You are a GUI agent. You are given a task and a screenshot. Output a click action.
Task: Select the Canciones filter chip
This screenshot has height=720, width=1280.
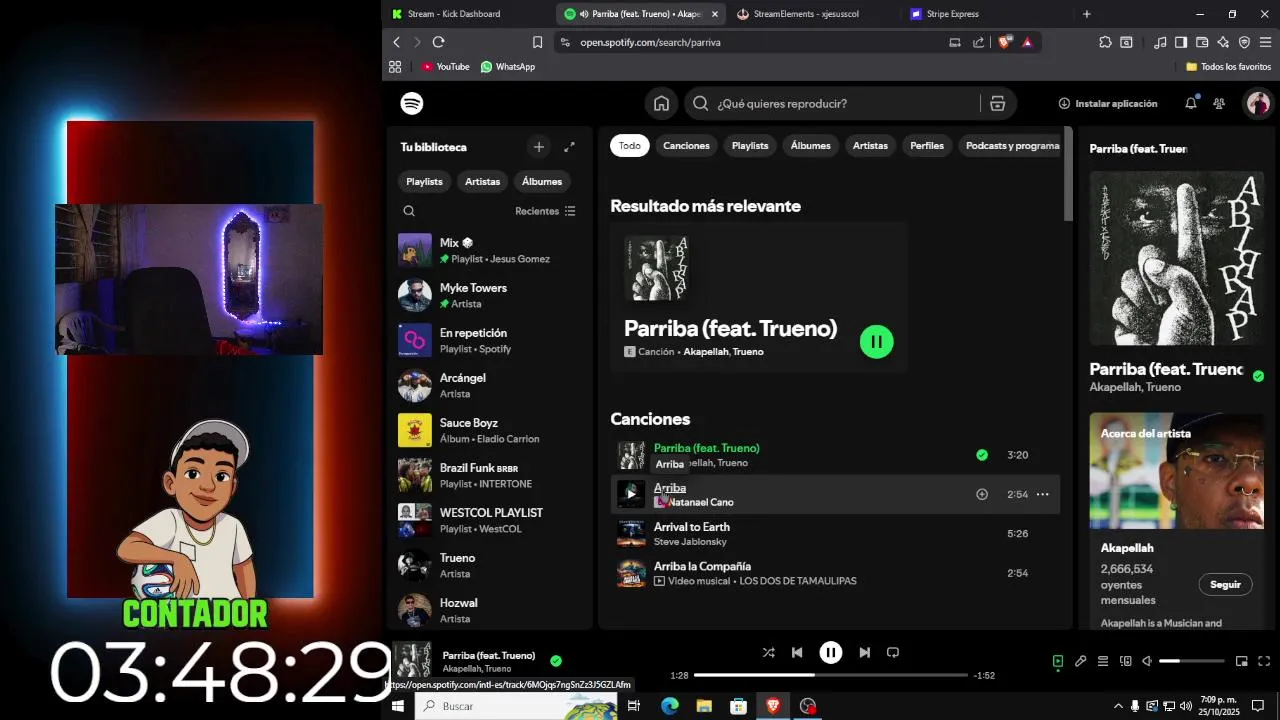pos(686,146)
